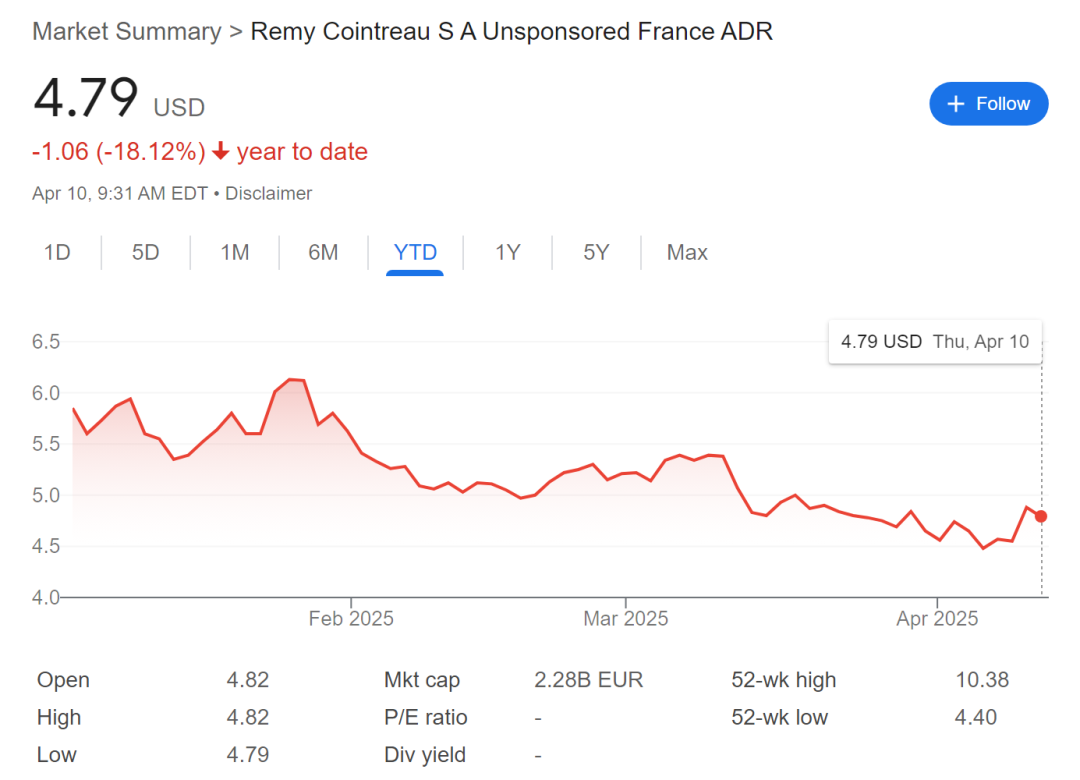This screenshot has width=1080, height=780.
Task: Click the Mkt cap value 2.28B EUR
Action: click(x=589, y=680)
